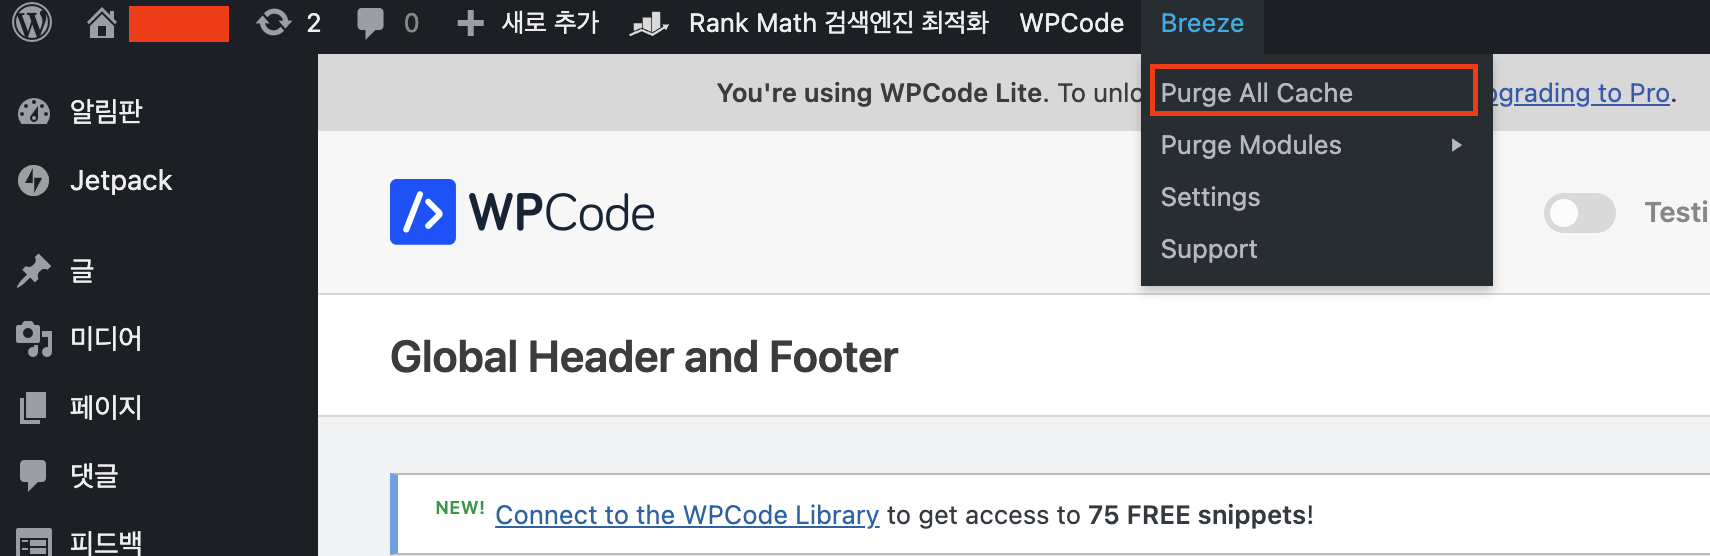Select Purge All Cache
1710x556 pixels.
[x=1256, y=93]
